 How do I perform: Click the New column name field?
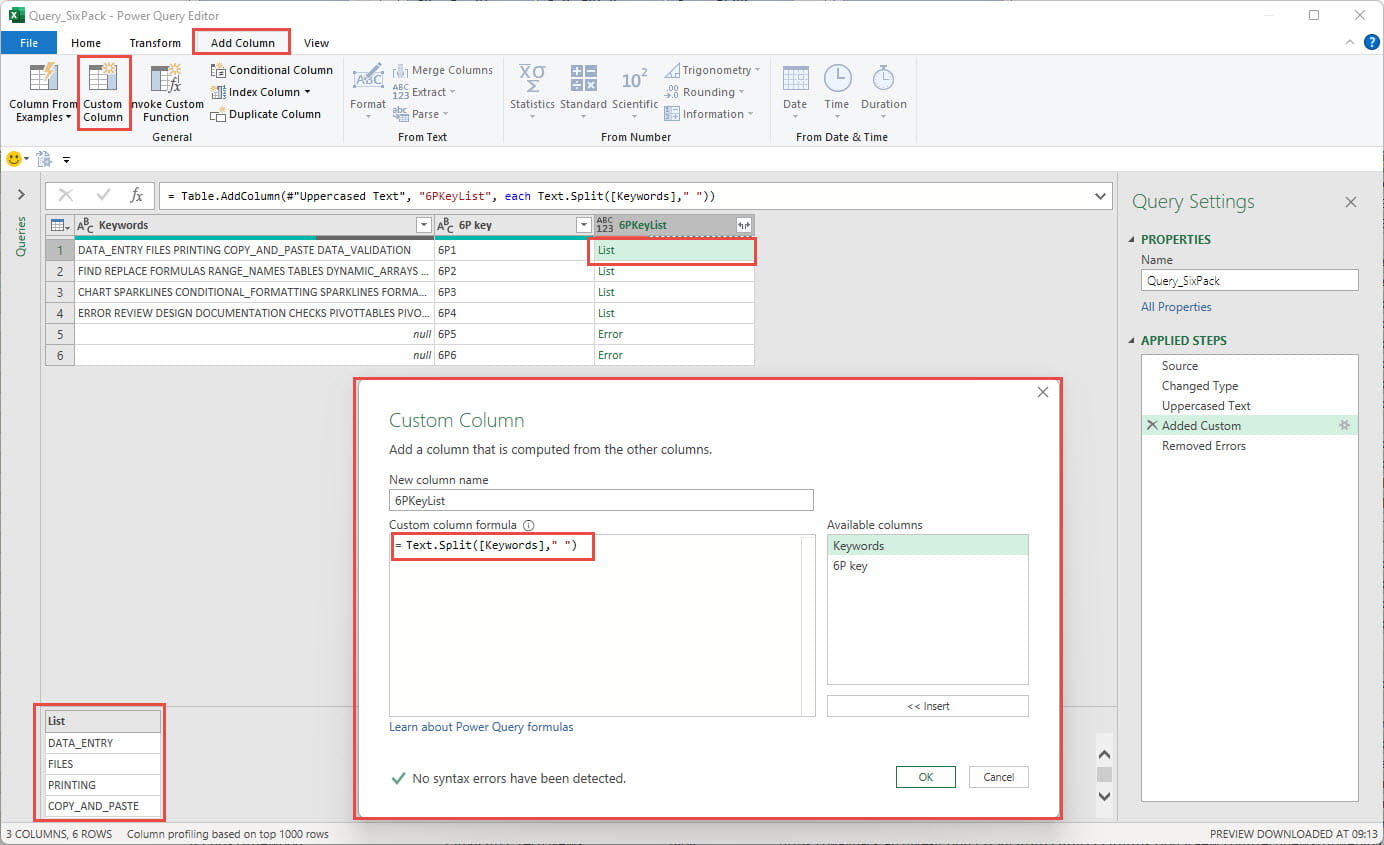pyautogui.click(x=601, y=500)
